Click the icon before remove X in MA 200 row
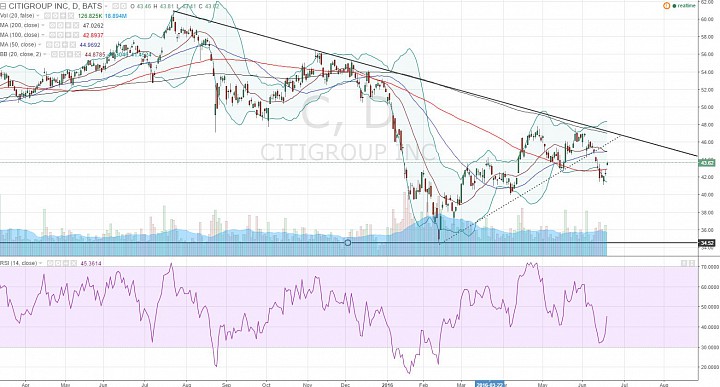Viewport: 720px width, 387px height. point(68,25)
